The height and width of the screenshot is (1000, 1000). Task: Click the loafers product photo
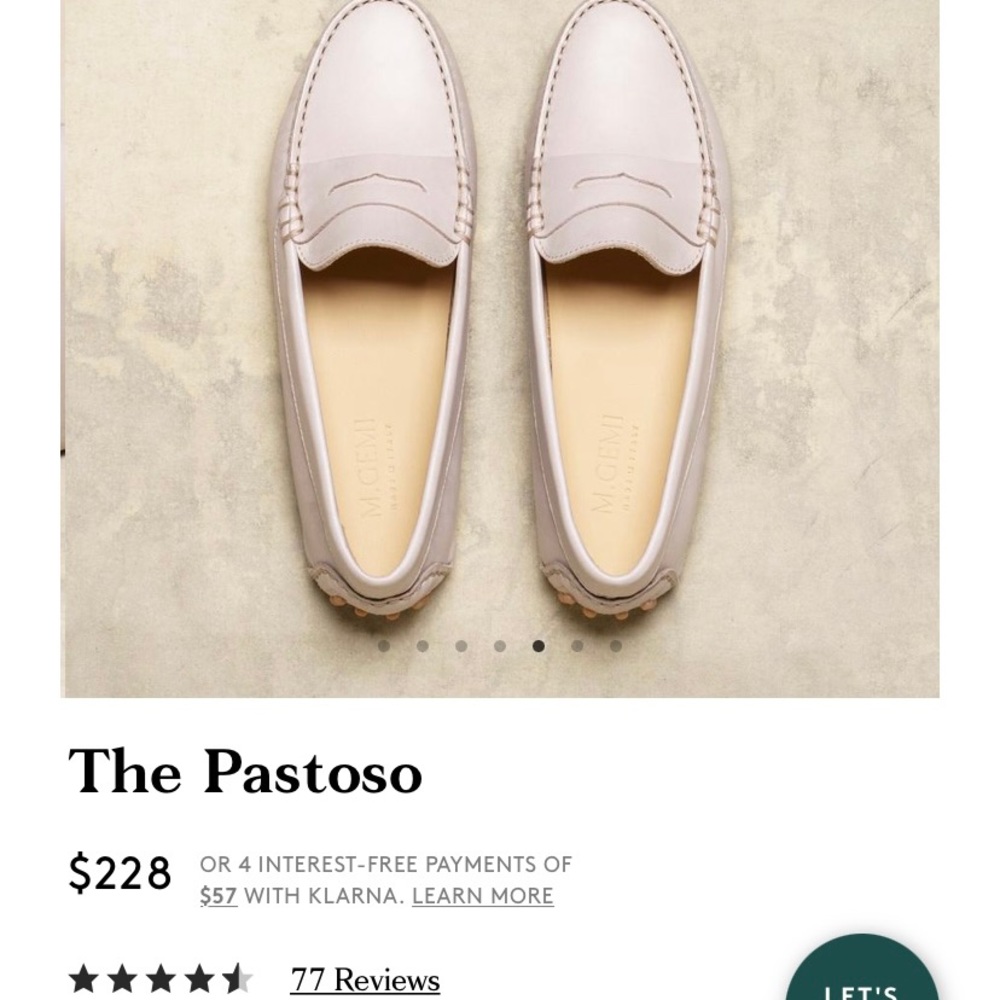[500, 320]
